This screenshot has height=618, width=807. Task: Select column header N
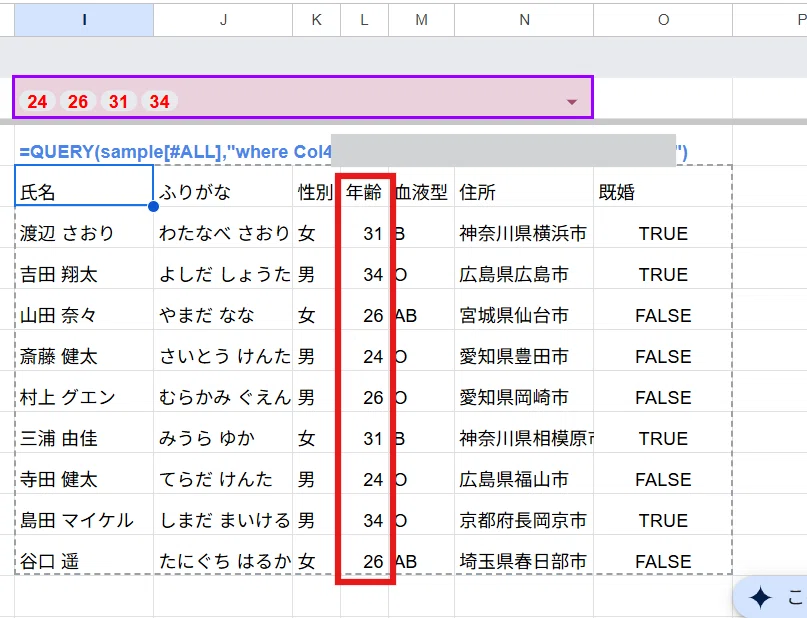524,20
